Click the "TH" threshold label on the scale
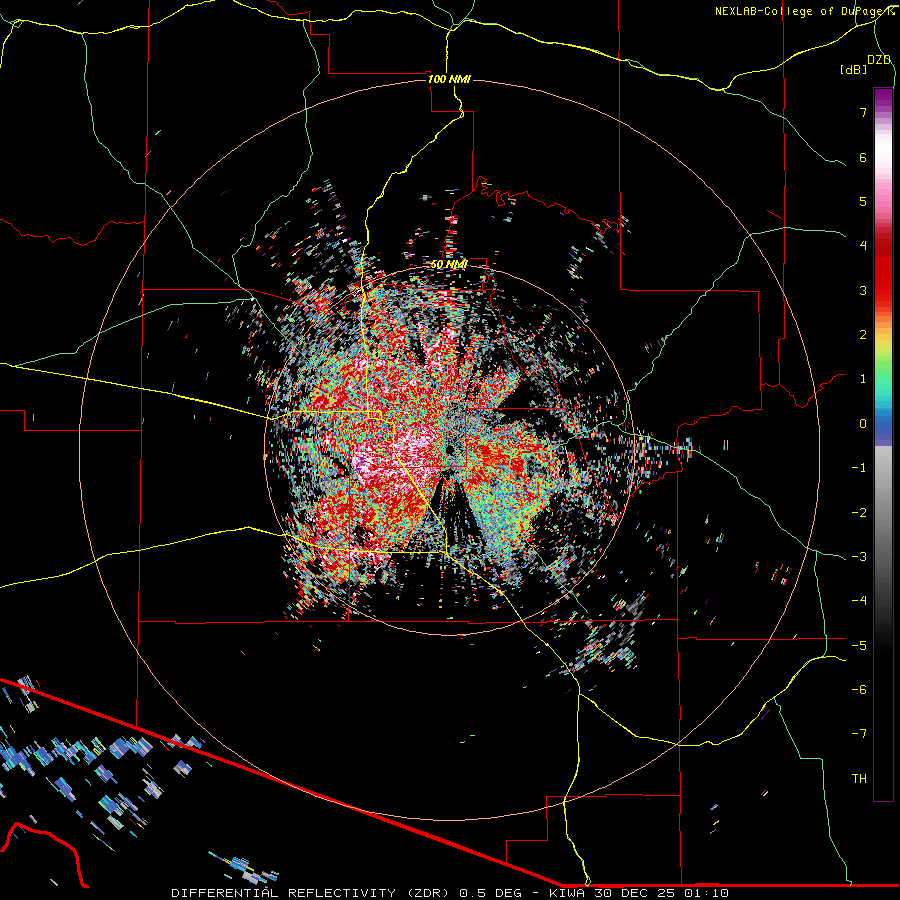The image size is (900, 900). [x=859, y=779]
